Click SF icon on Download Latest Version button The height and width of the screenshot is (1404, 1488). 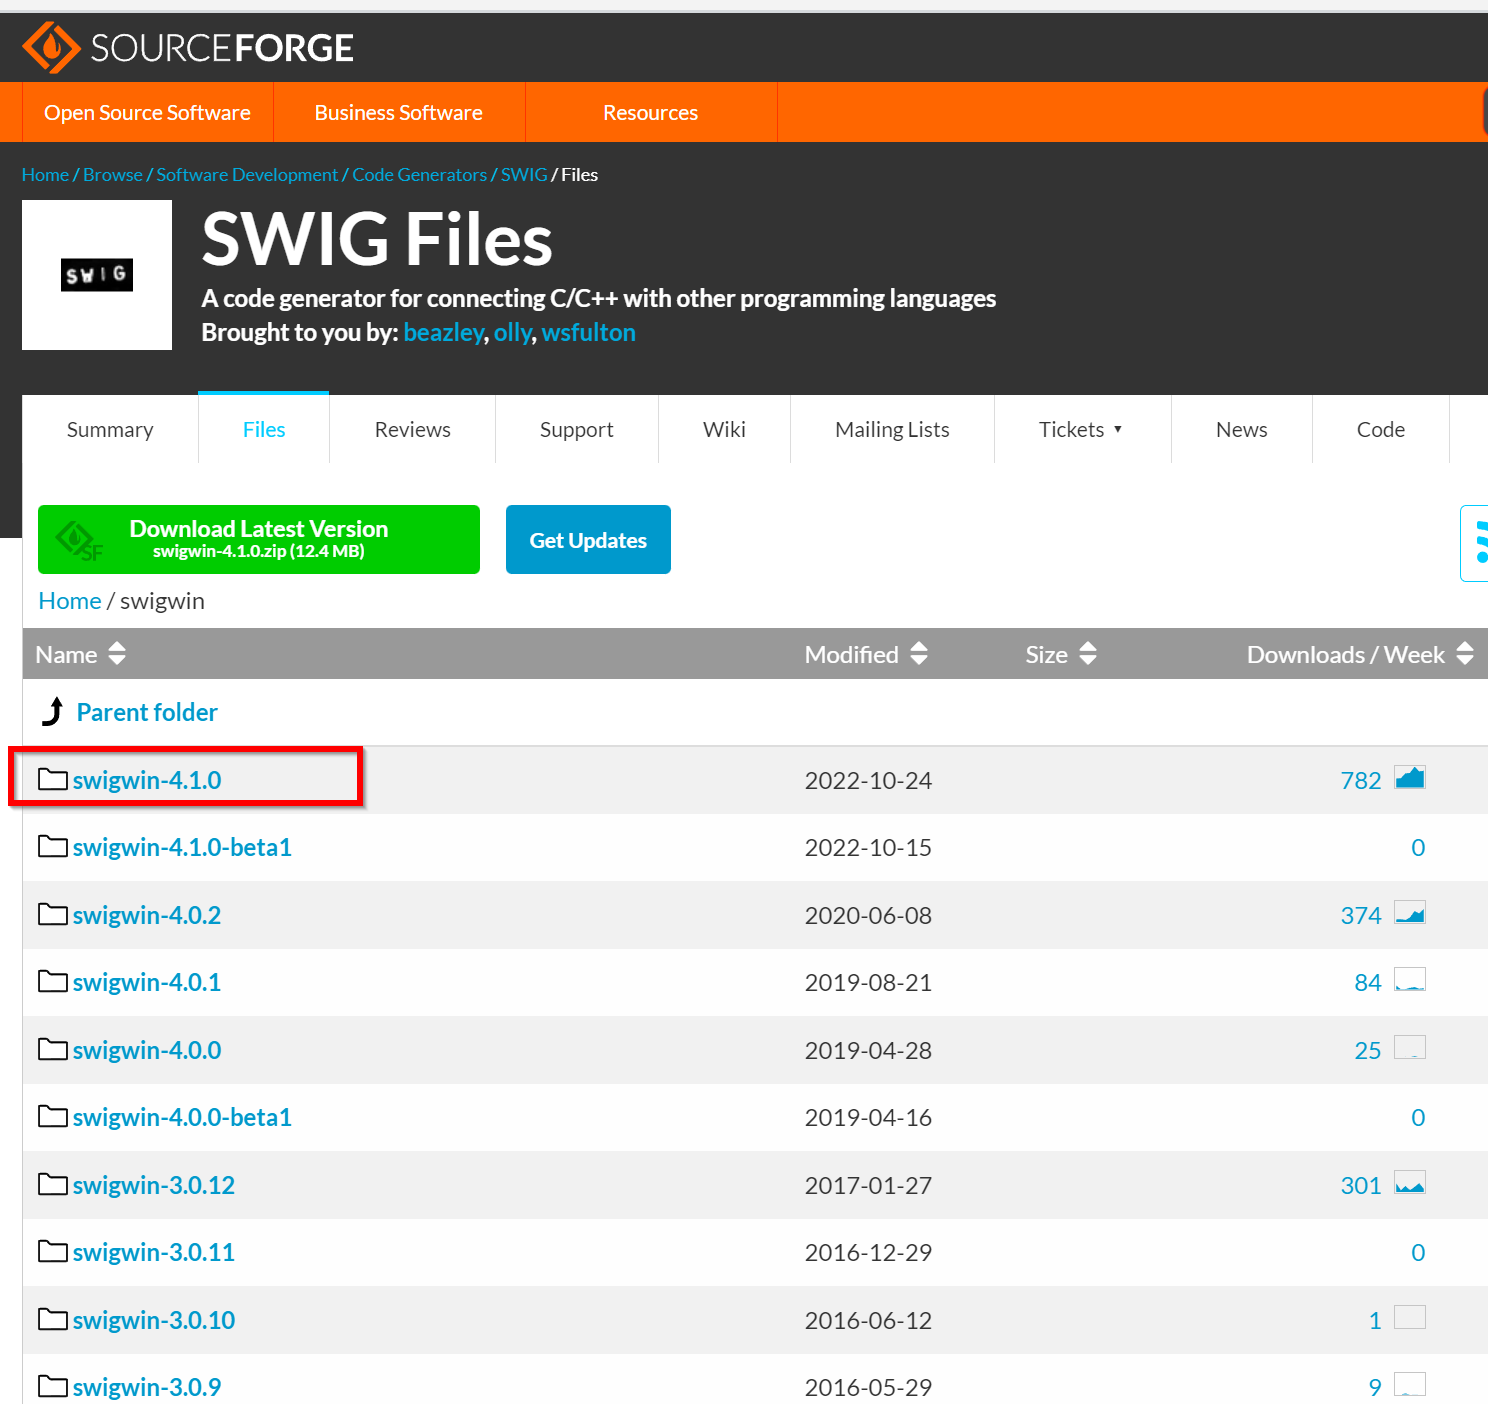pyautogui.click(x=79, y=541)
